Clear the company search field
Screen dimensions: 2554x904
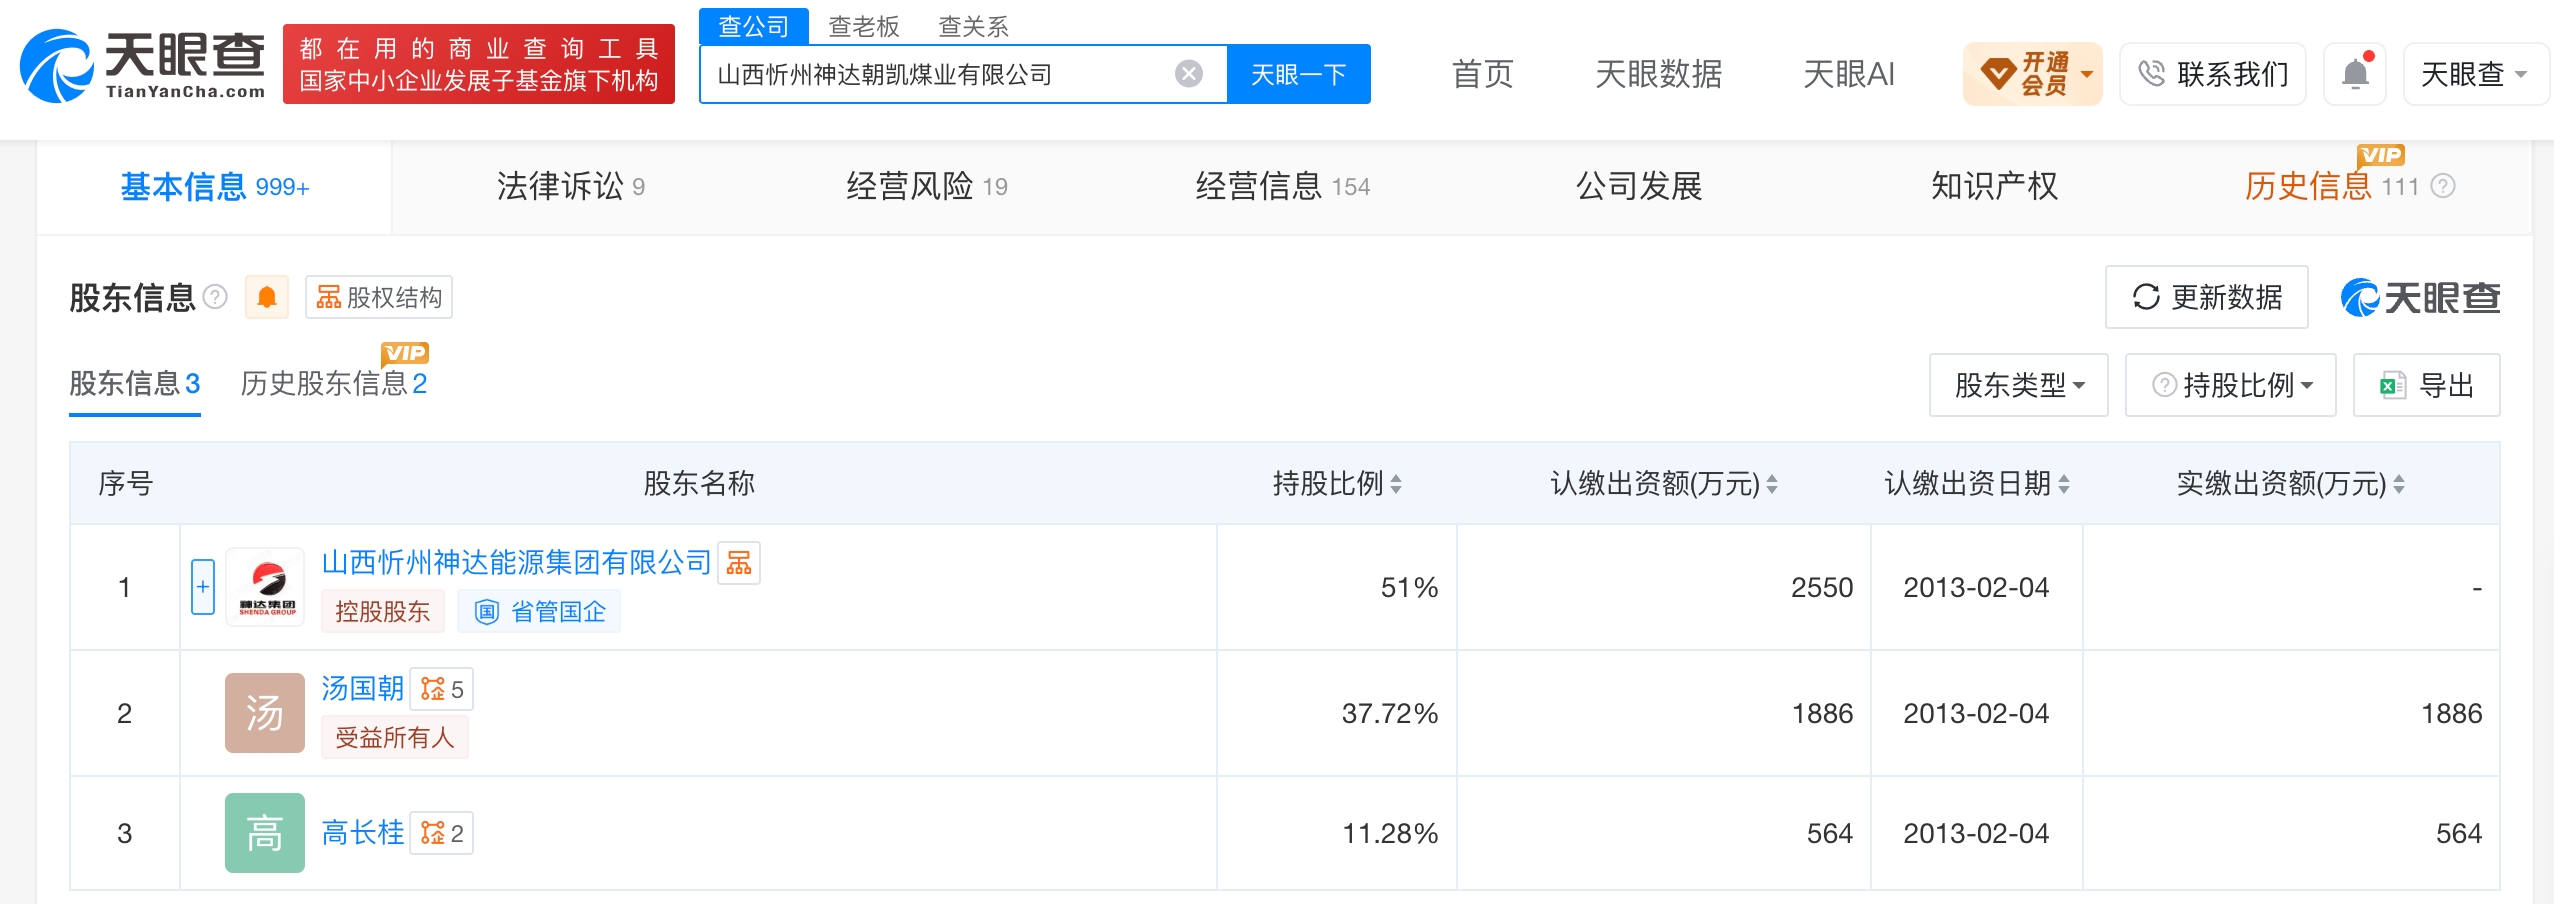[1188, 74]
